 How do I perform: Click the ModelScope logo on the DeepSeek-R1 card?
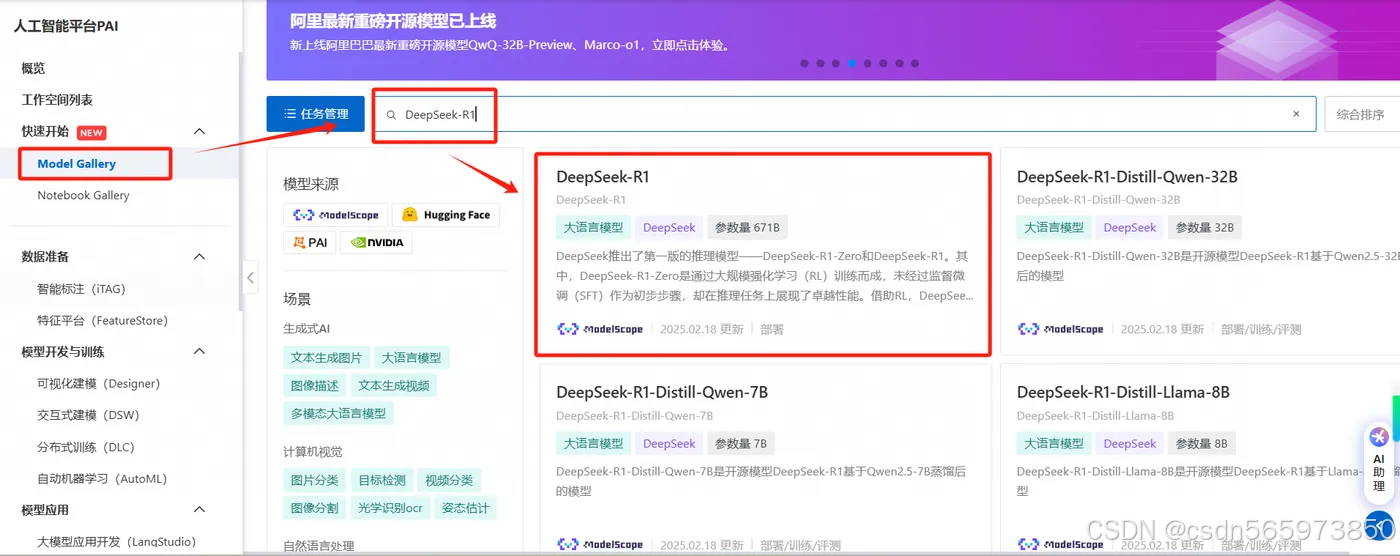click(x=600, y=329)
